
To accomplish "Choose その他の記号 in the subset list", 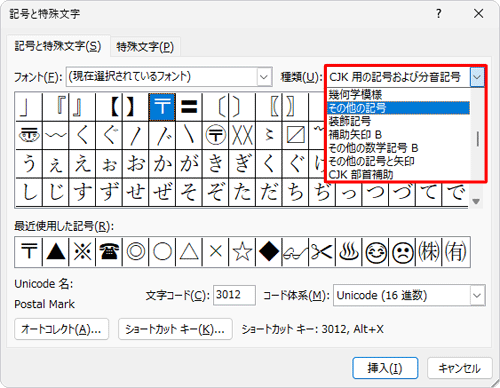I will coord(399,108).
